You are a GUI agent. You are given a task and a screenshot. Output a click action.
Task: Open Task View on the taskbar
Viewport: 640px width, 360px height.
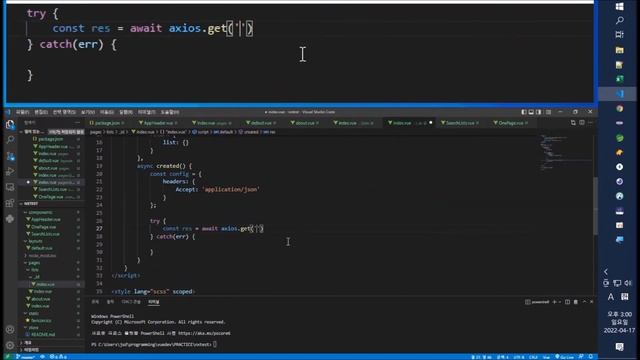tap(619, 35)
